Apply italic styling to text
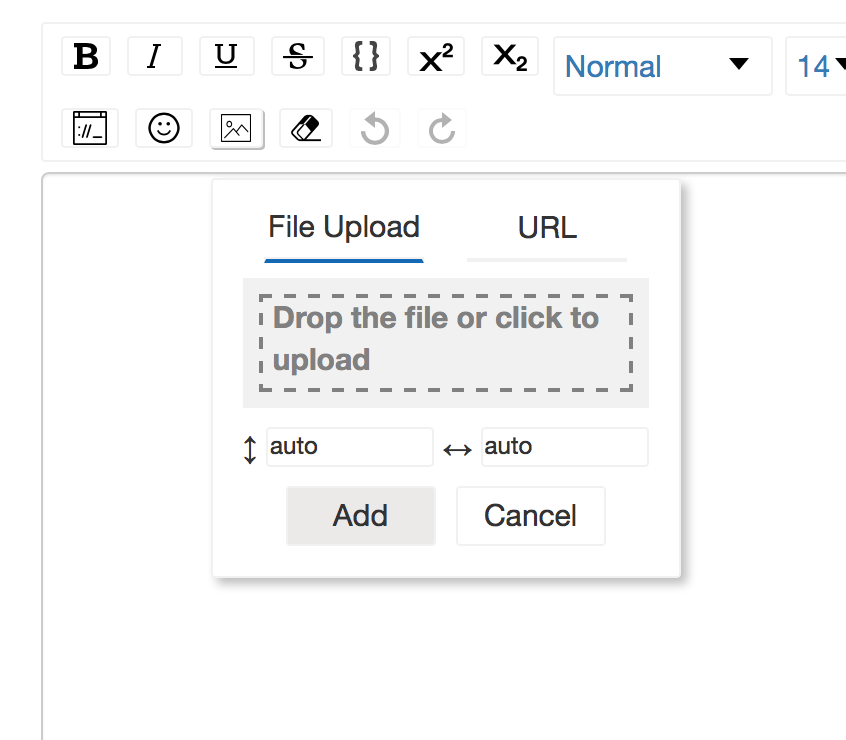This screenshot has width=846, height=740. [154, 56]
